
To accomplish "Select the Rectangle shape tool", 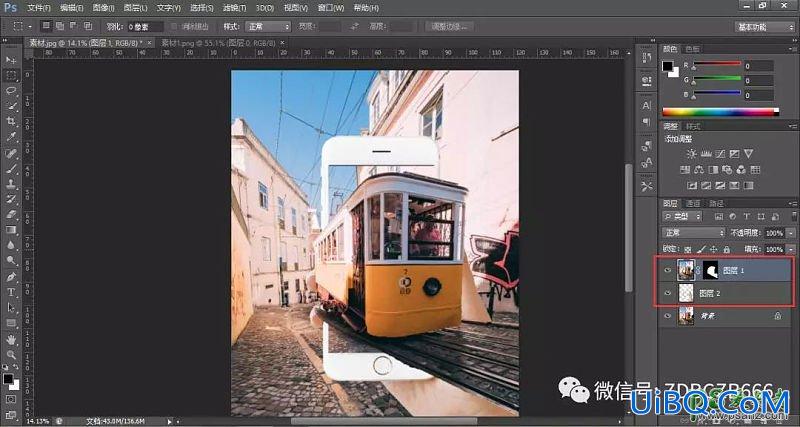I will [x=11, y=323].
